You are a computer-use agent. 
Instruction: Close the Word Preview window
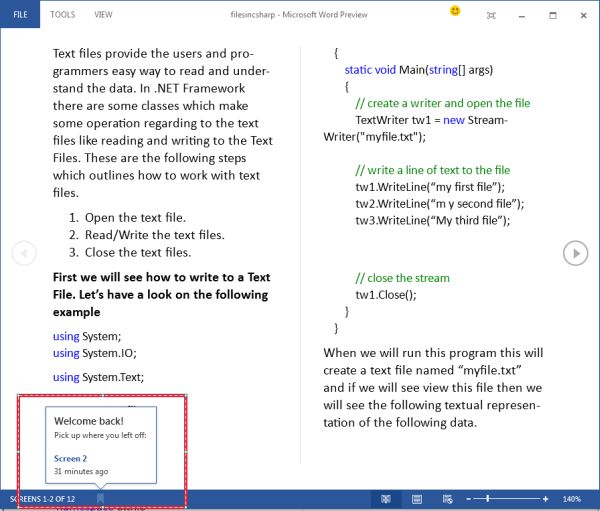[x=584, y=15]
